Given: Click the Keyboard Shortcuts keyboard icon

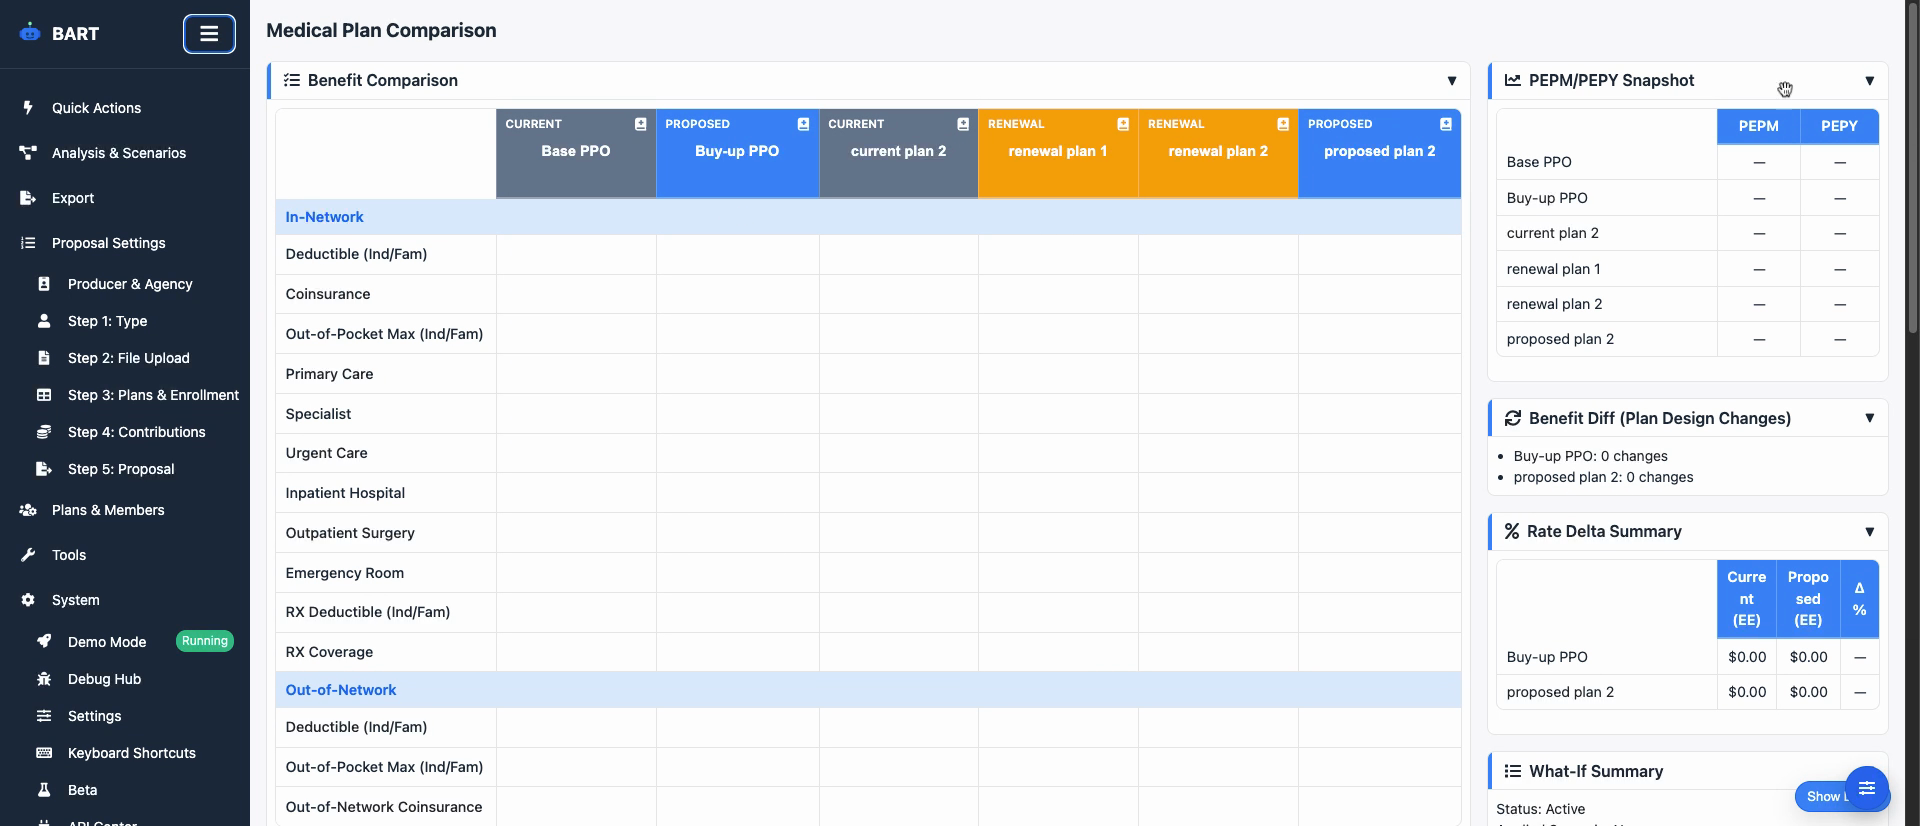Looking at the screenshot, I should pos(44,753).
